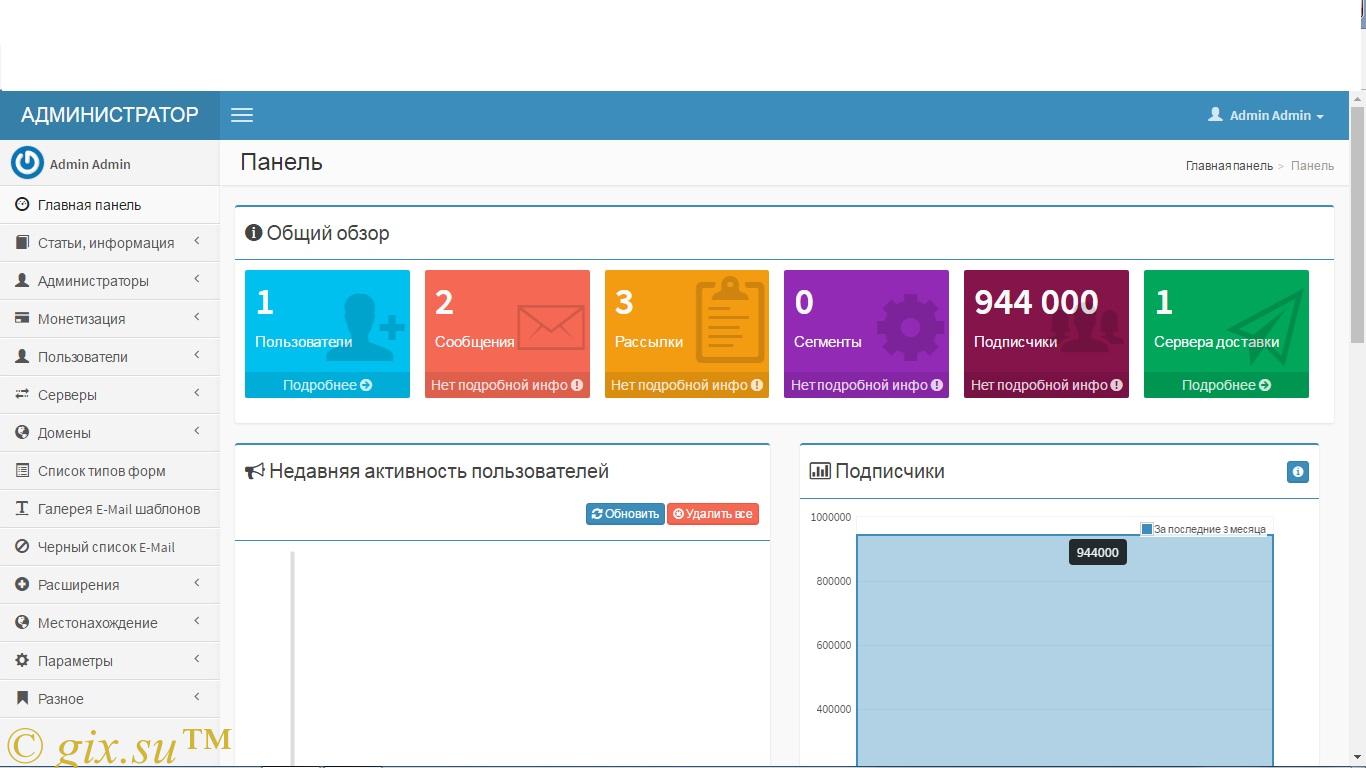Click the power avatar icon beside Admin Admin

coord(27,163)
